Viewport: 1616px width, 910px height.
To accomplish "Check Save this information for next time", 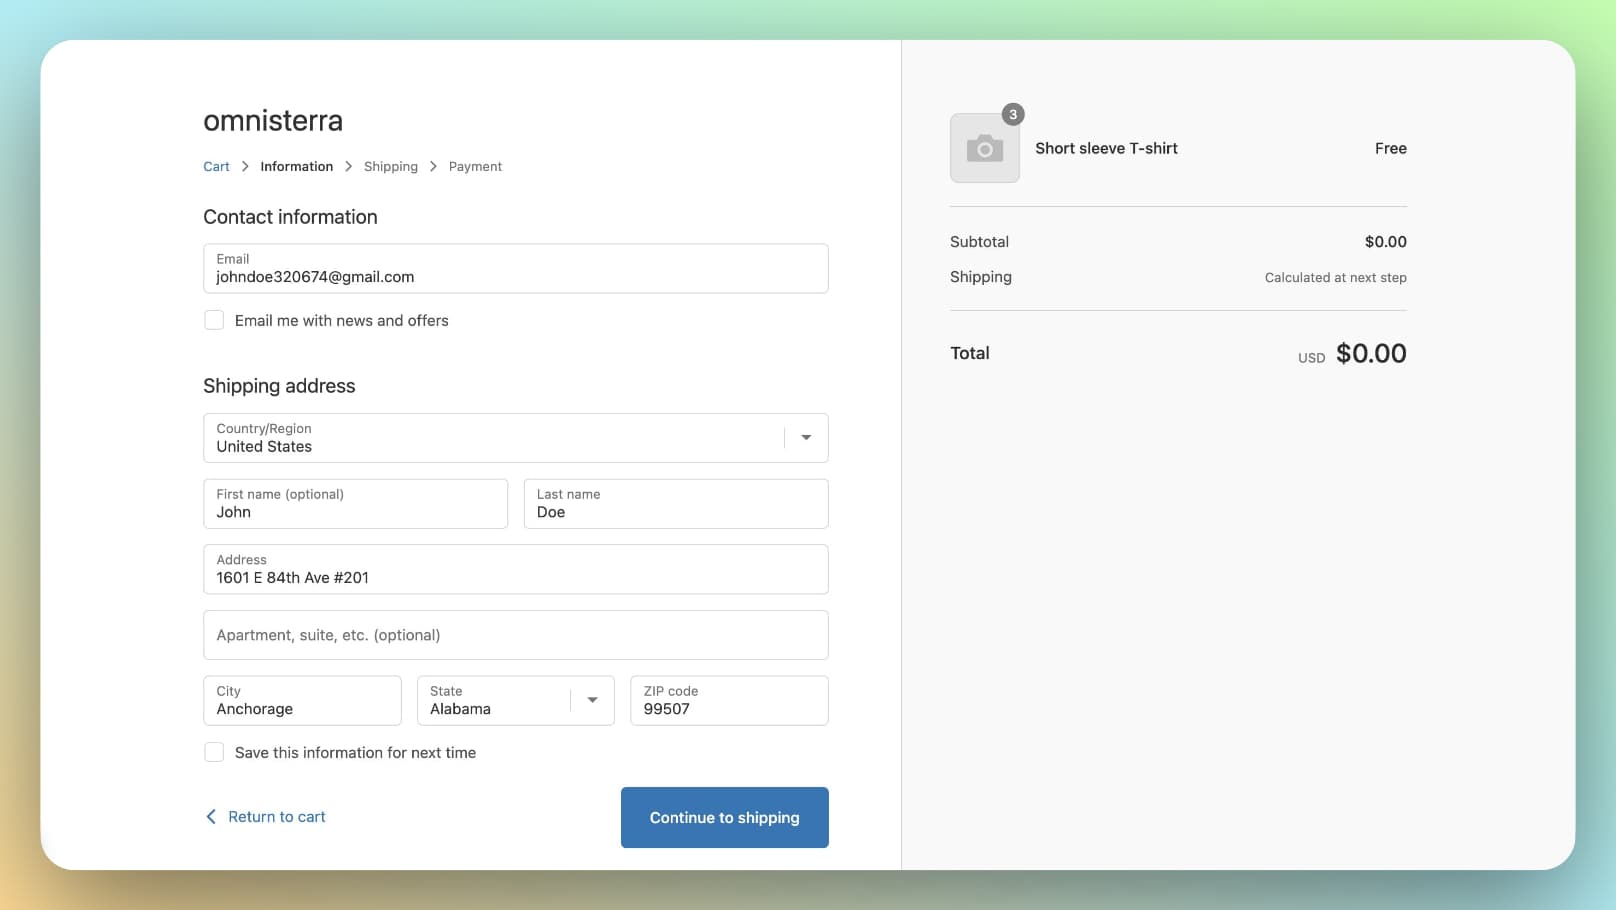I will pyautogui.click(x=214, y=751).
